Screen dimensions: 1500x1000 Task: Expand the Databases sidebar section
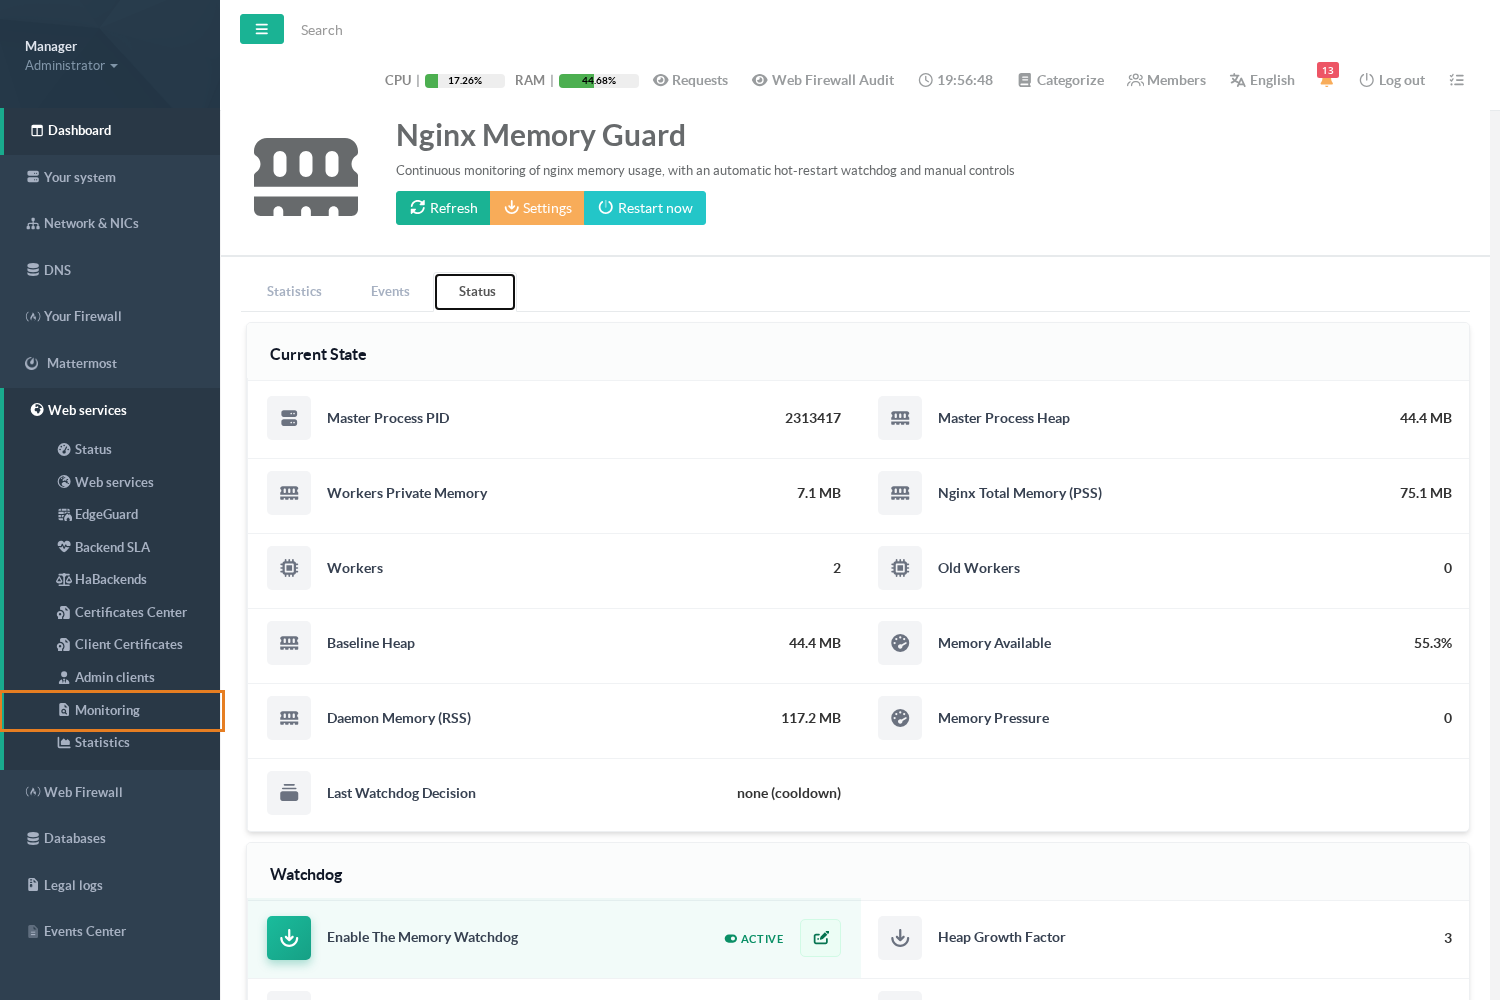tap(110, 838)
